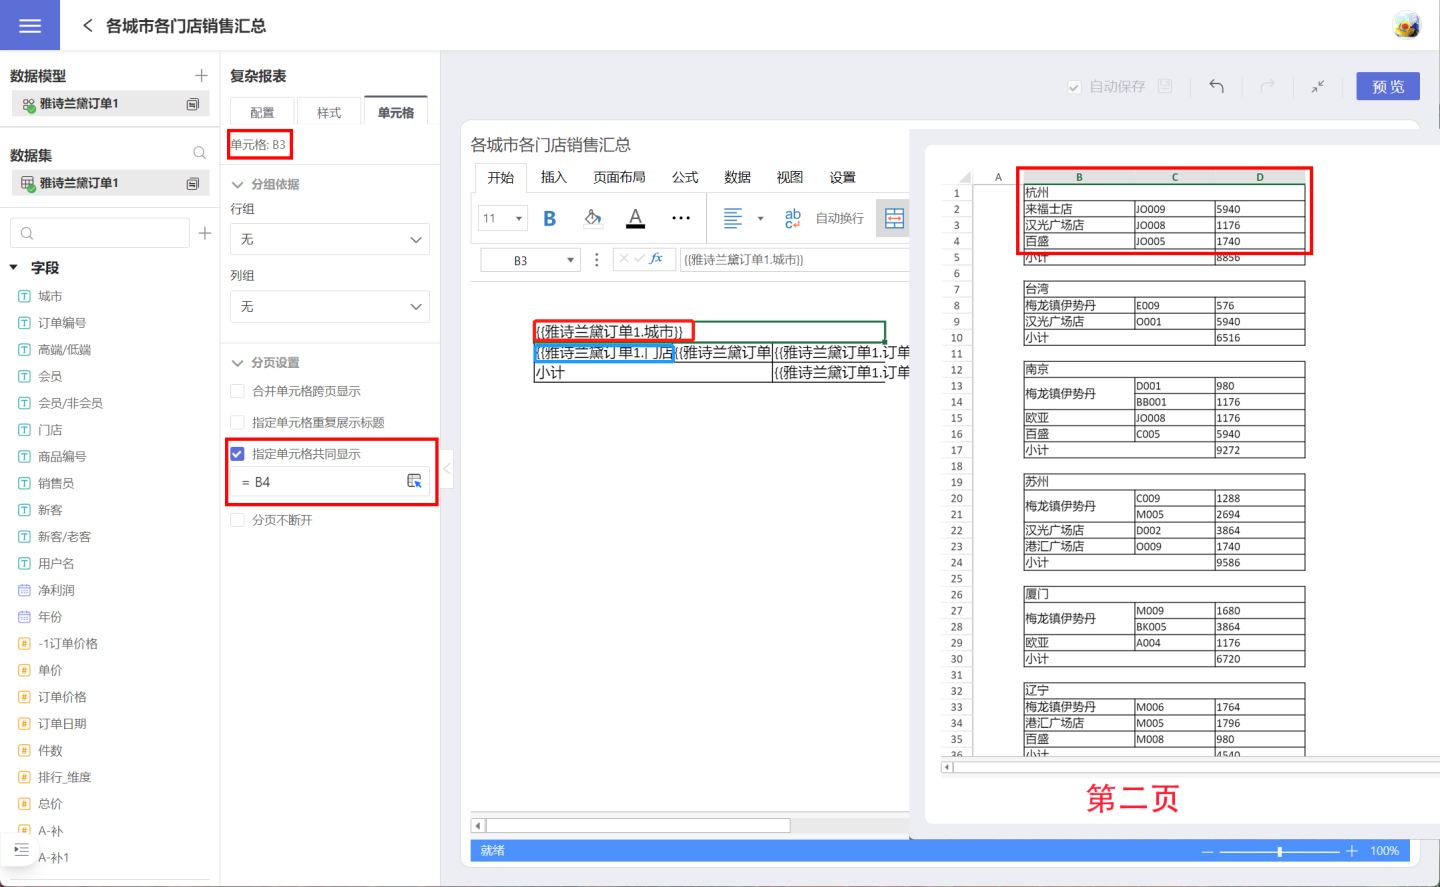The height and width of the screenshot is (887, 1440).
Task: Search datasets using the magnifier icon
Action: click(199, 153)
